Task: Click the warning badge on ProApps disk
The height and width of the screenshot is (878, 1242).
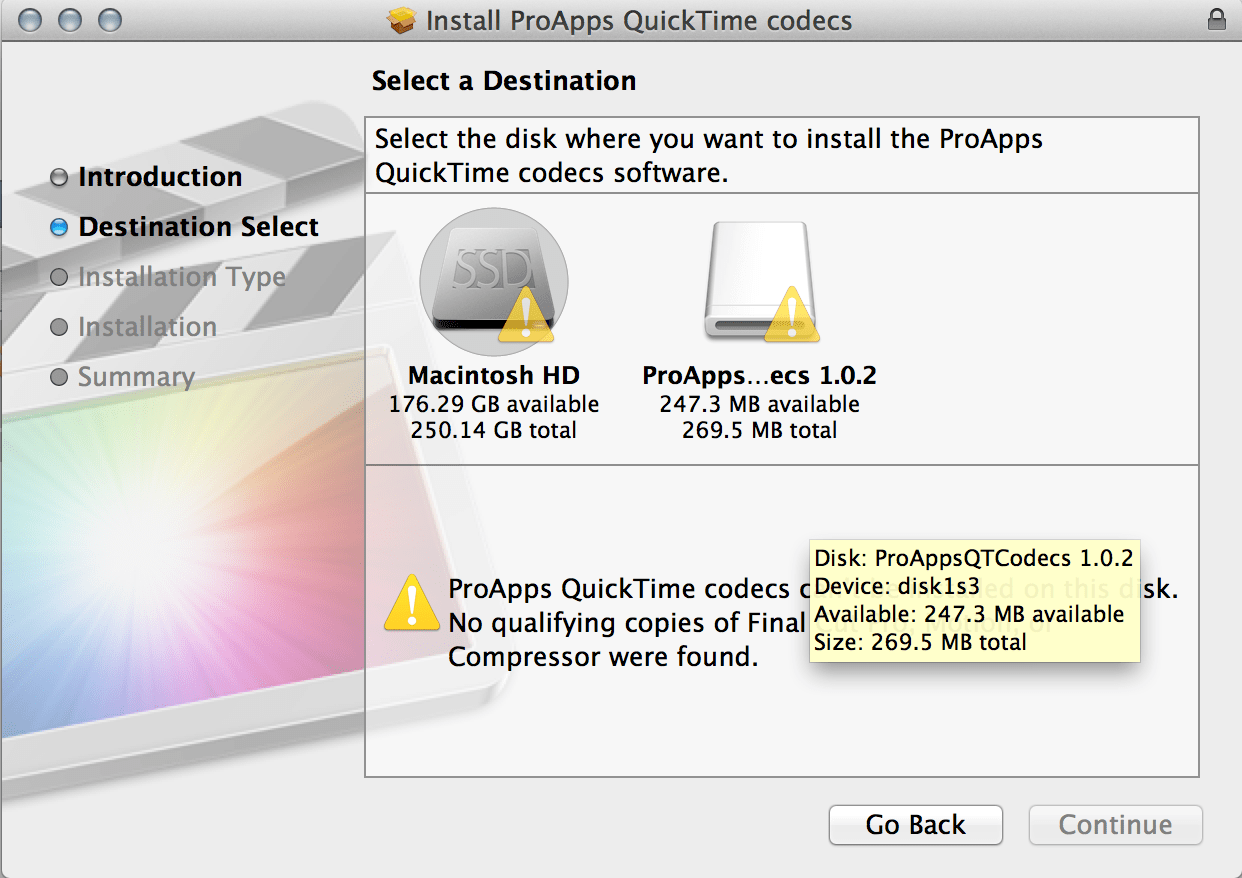Action: pos(791,316)
